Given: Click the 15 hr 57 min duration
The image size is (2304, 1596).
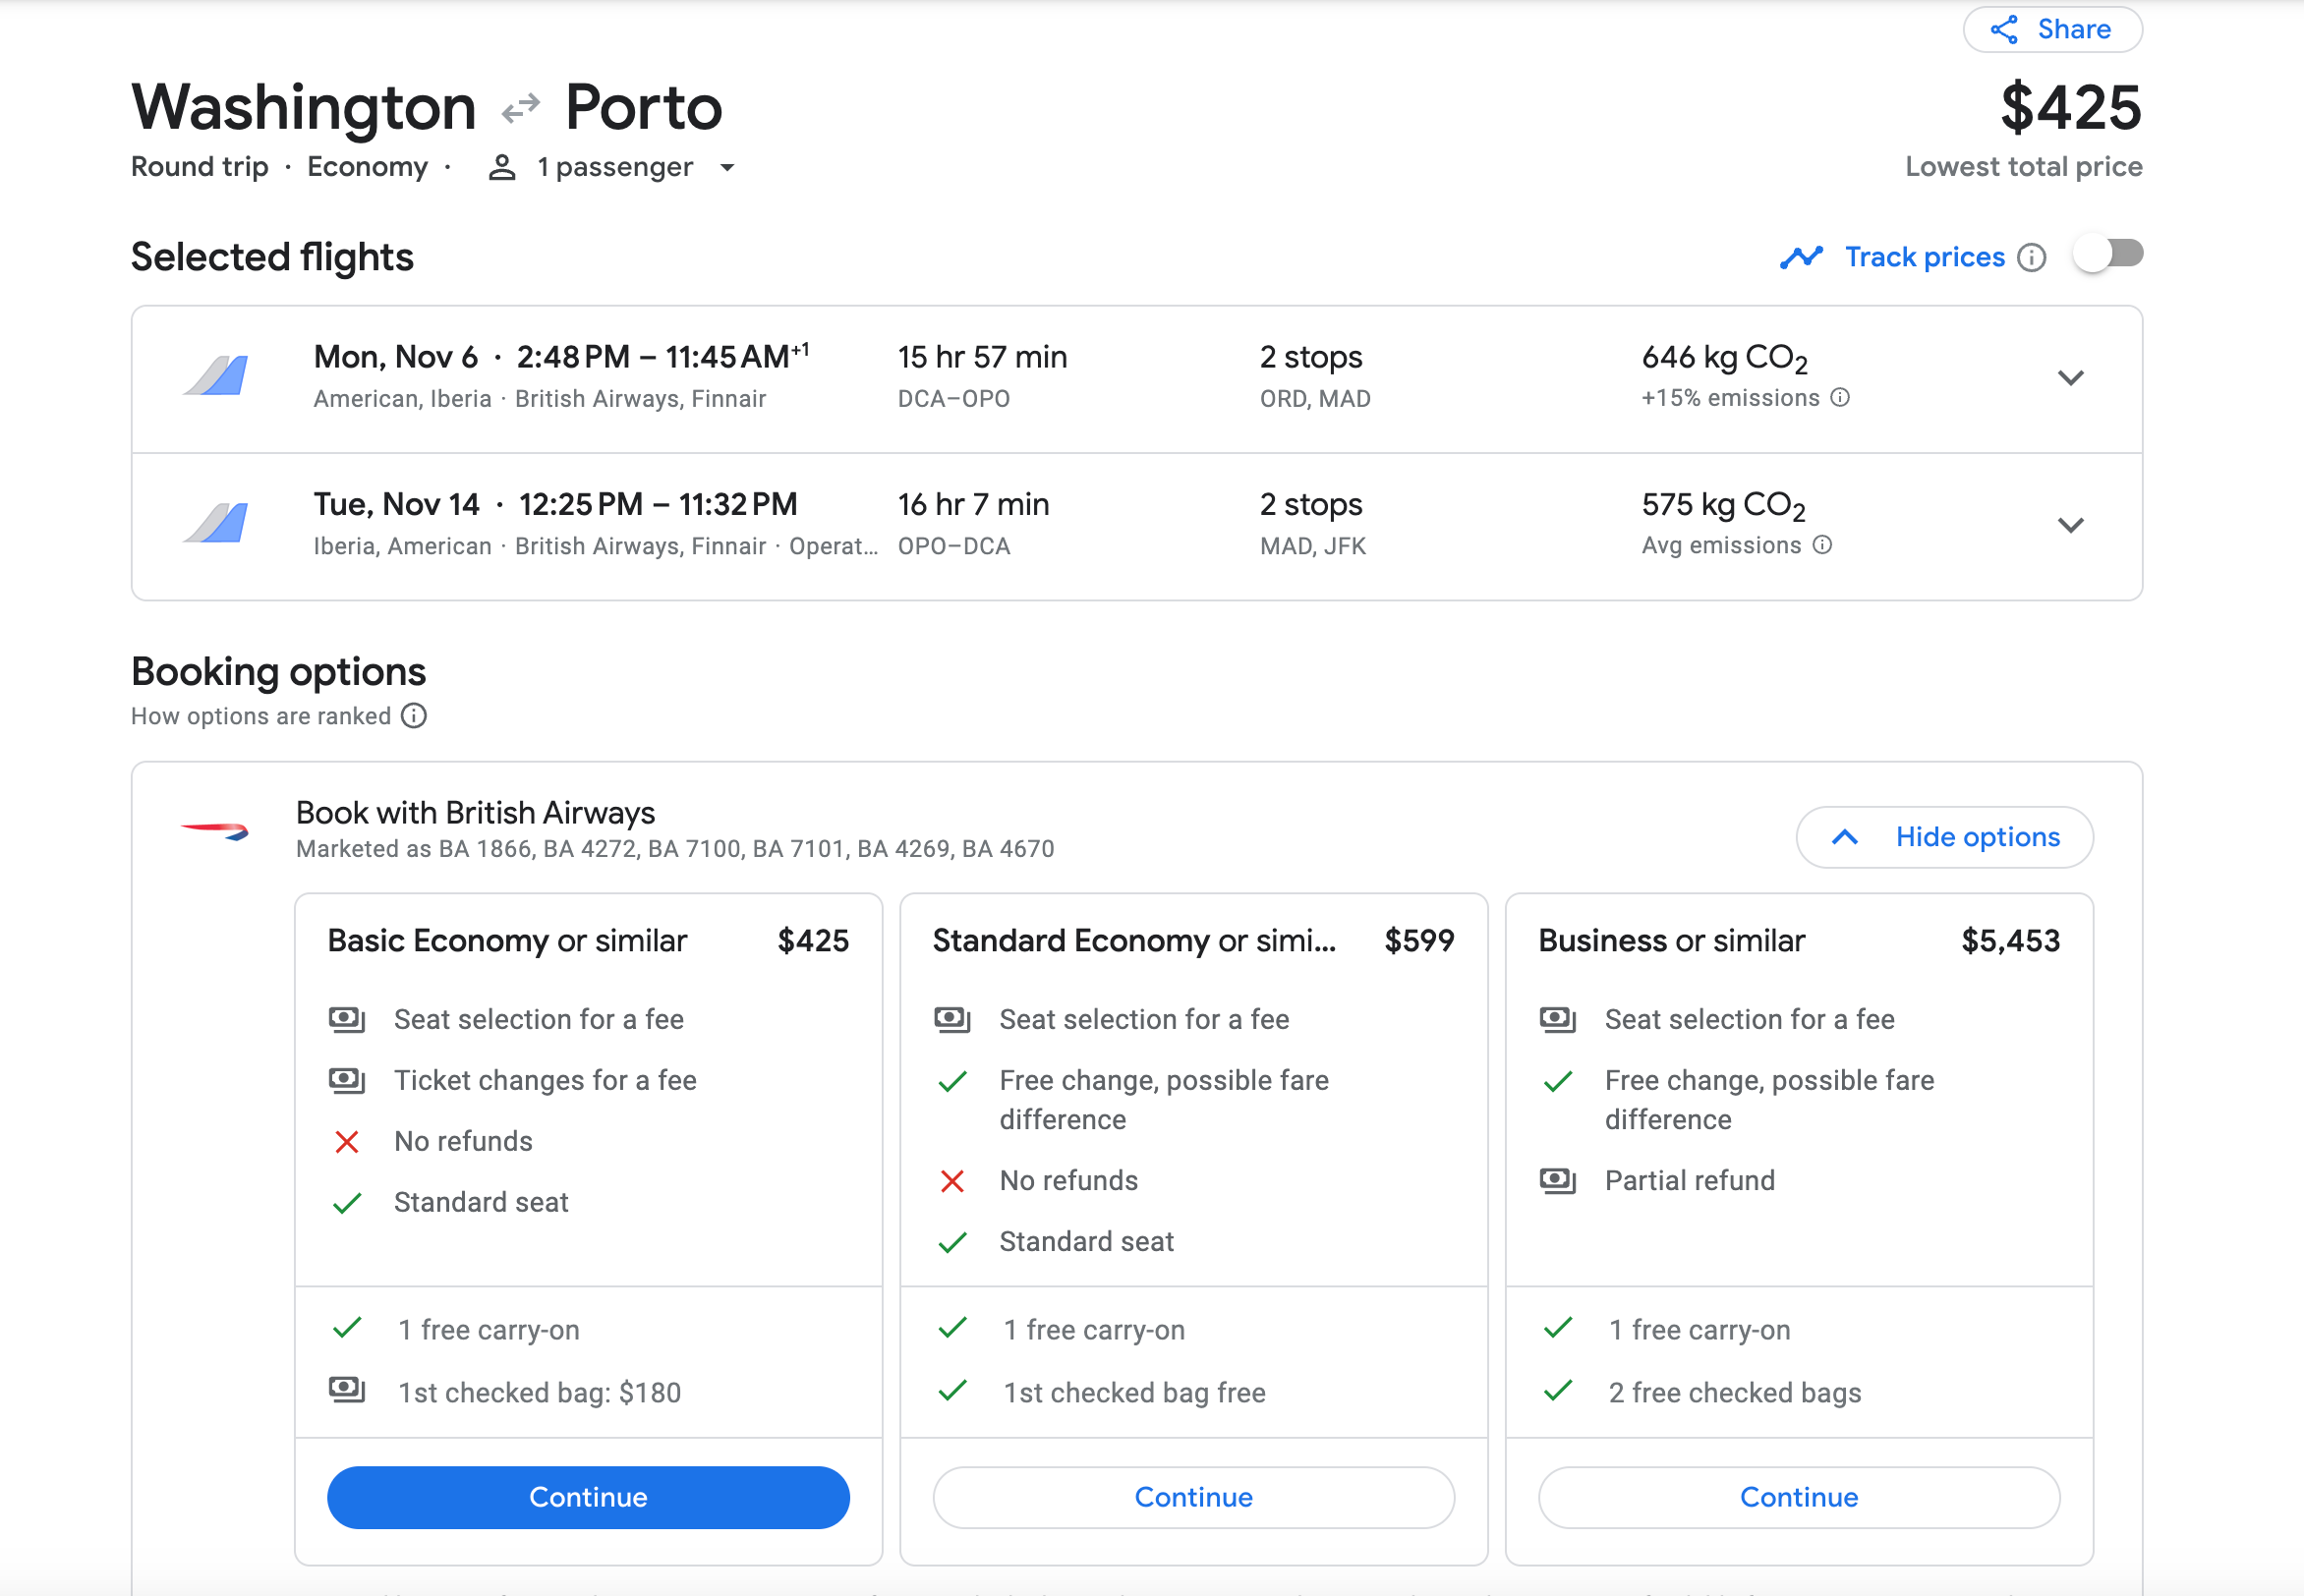Looking at the screenshot, I should 982,357.
